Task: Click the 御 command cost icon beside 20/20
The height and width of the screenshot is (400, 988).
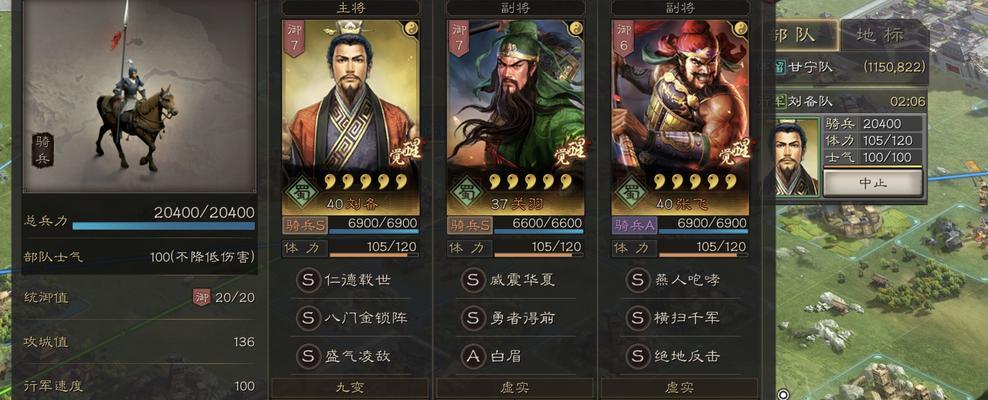Action: point(201,297)
